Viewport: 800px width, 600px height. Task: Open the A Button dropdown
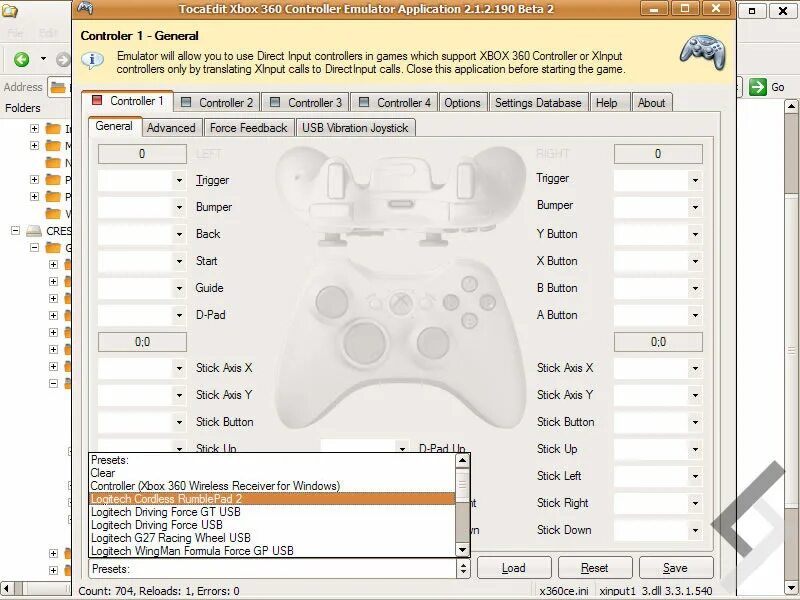(x=695, y=315)
